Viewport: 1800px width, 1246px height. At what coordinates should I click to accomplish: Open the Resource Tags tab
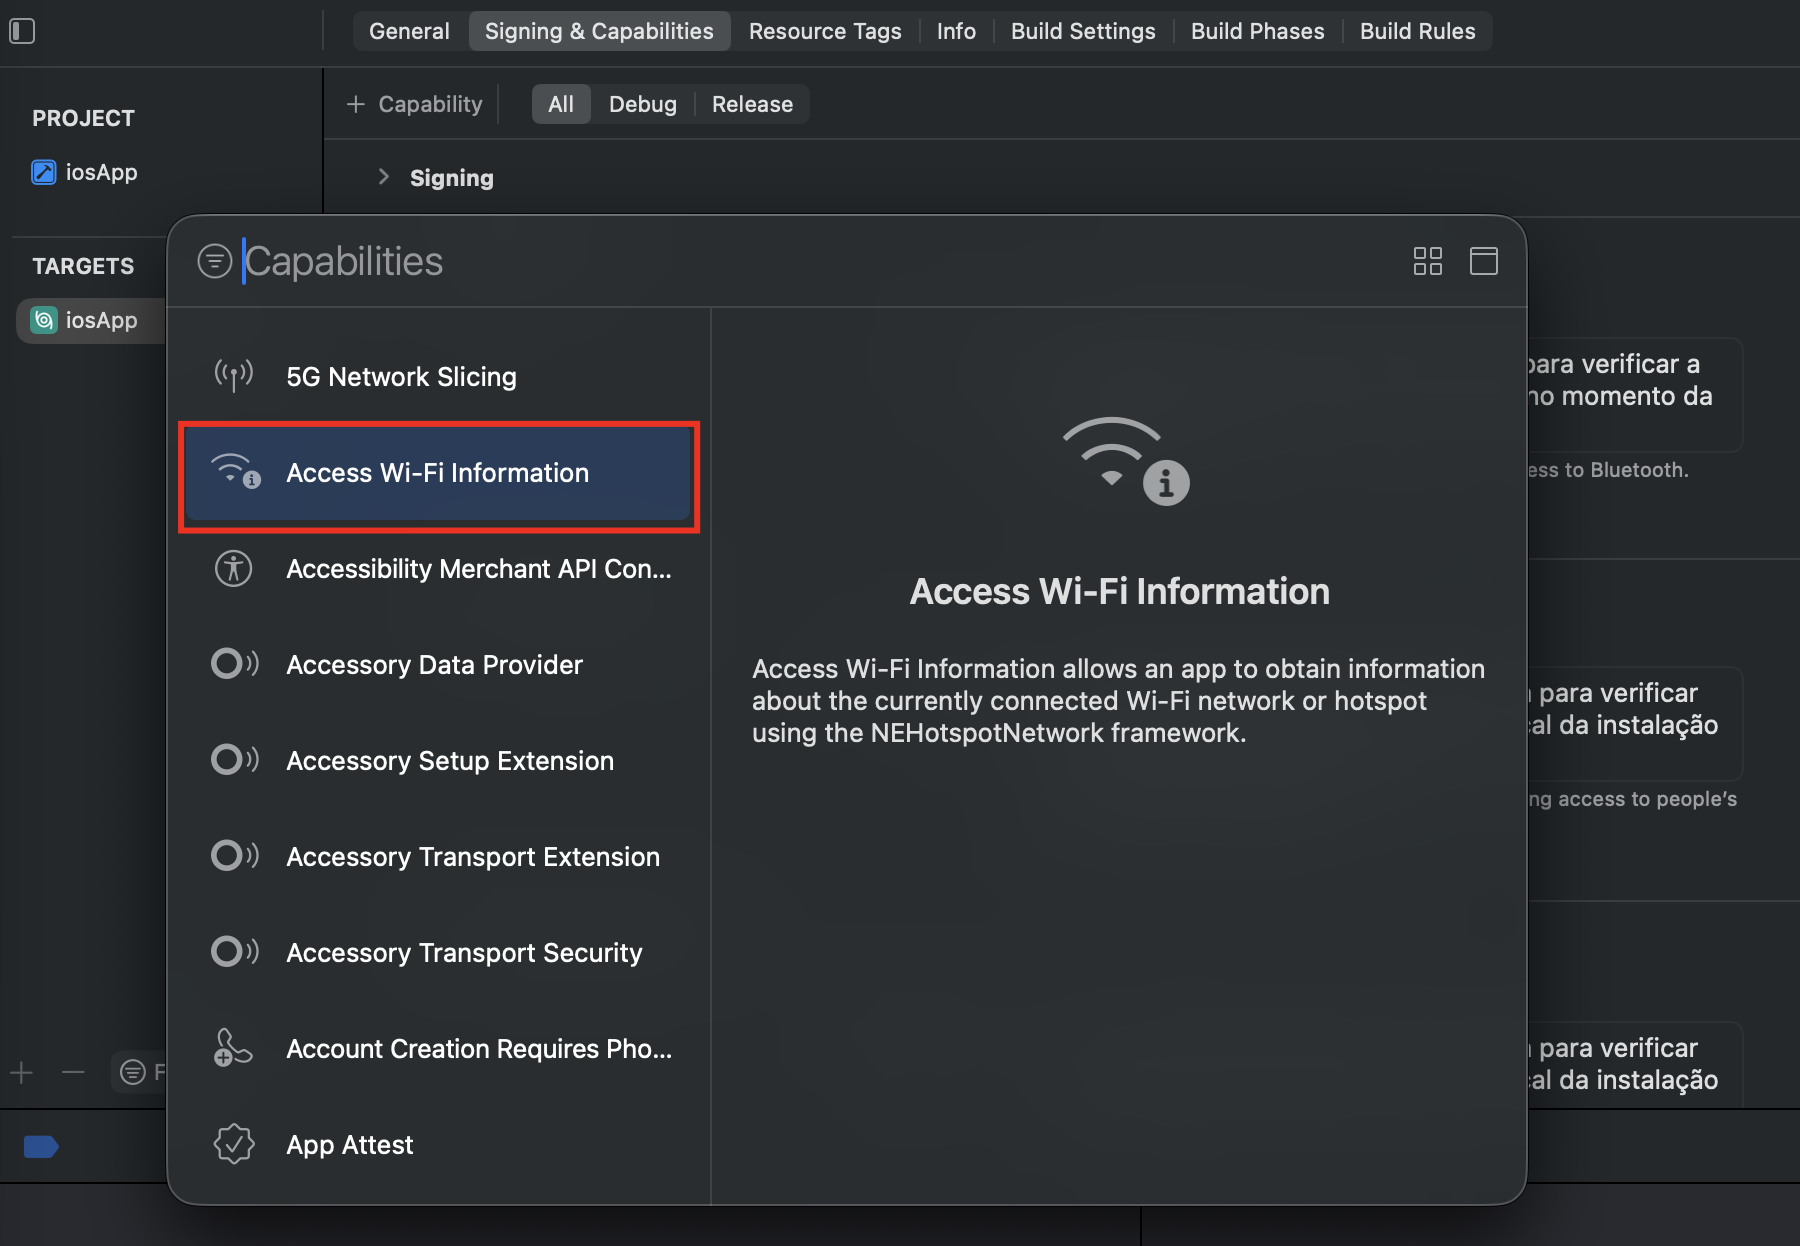pyautogui.click(x=825, y=31)
